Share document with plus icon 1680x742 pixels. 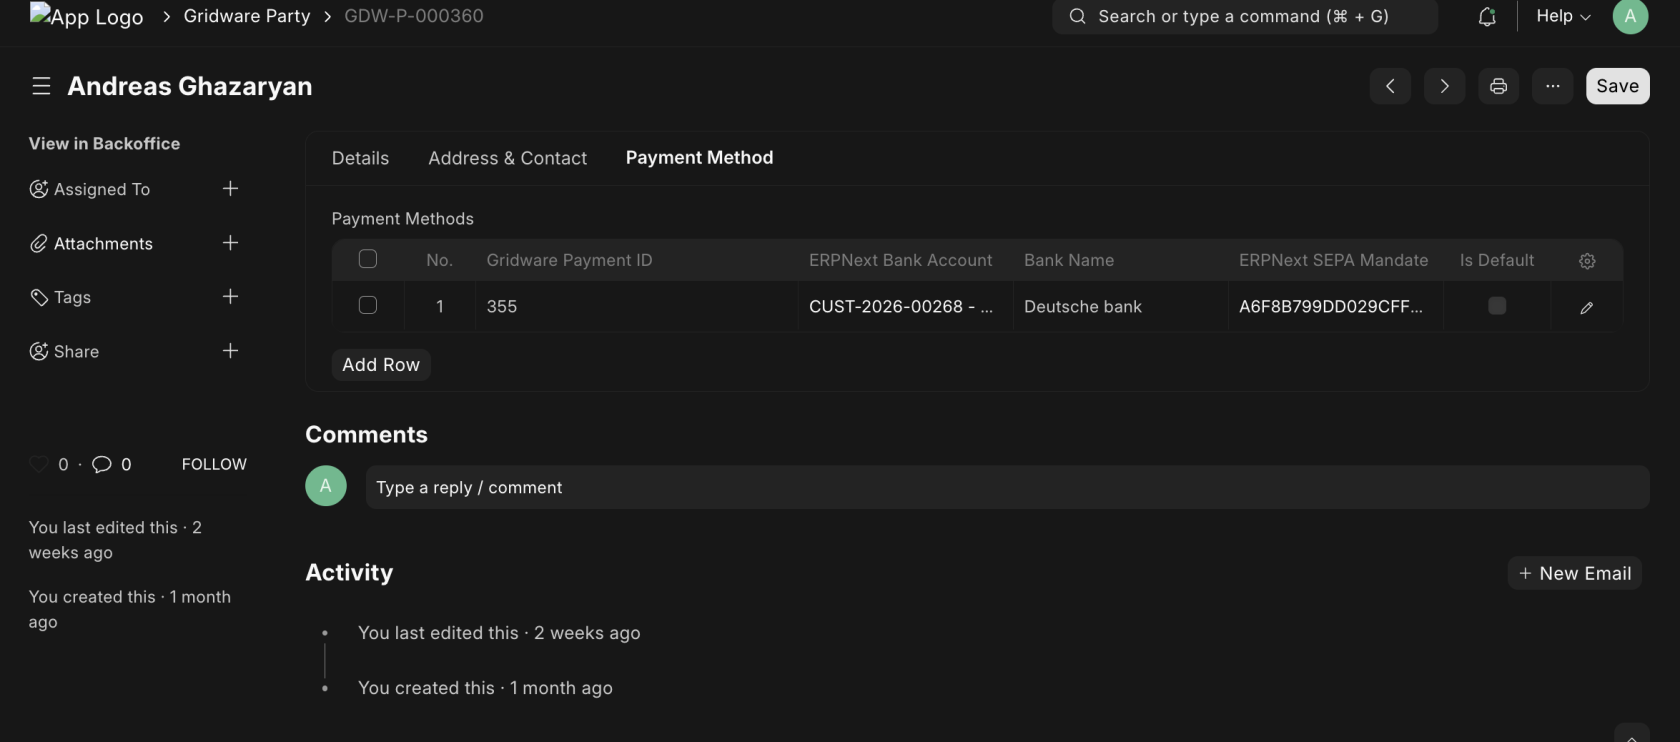(230, 351)
